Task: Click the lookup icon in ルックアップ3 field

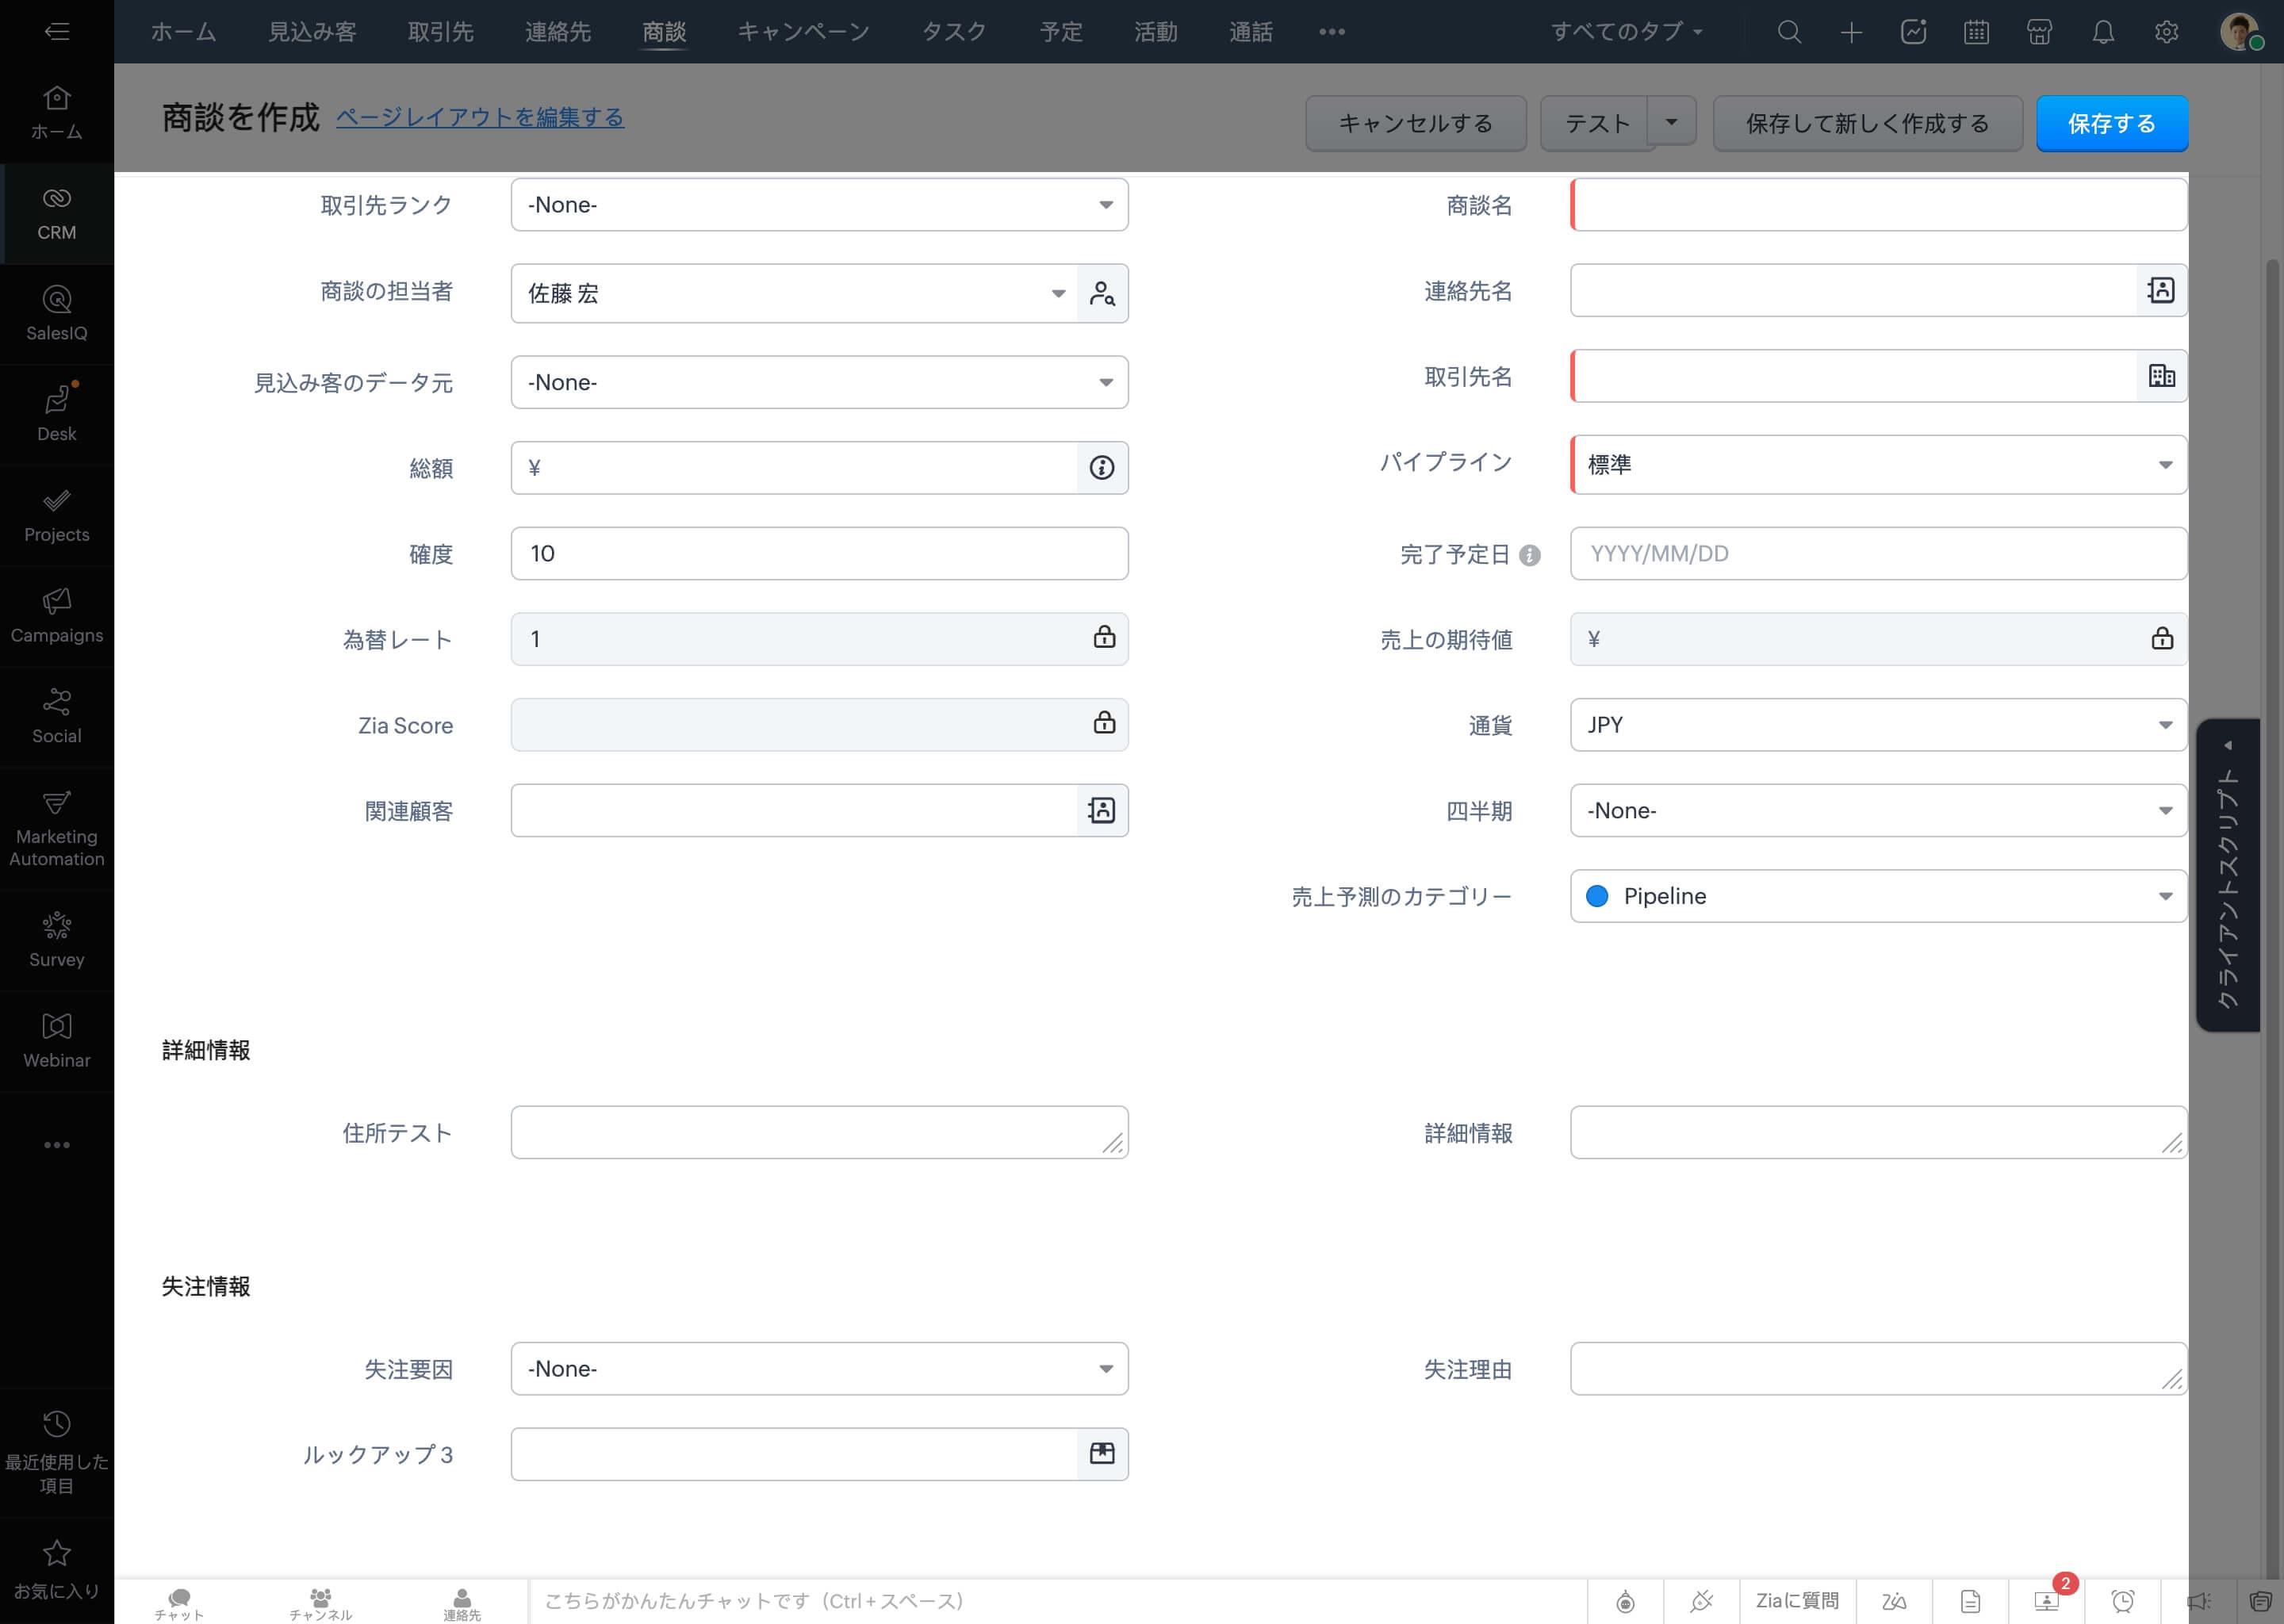Action: click(1102, 1453)
